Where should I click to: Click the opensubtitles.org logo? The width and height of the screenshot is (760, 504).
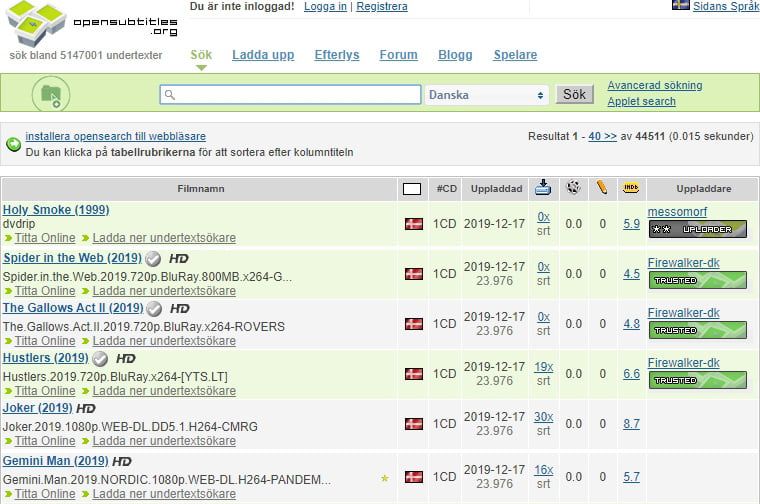(91, 24)
